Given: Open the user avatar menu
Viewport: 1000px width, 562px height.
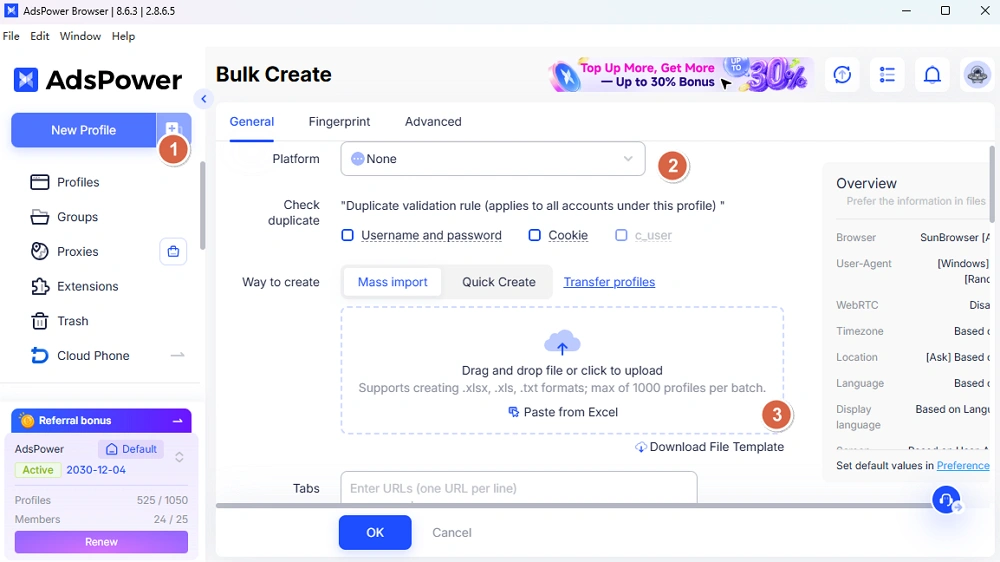Looking at the screenshot, I should (x=977, y=75).
